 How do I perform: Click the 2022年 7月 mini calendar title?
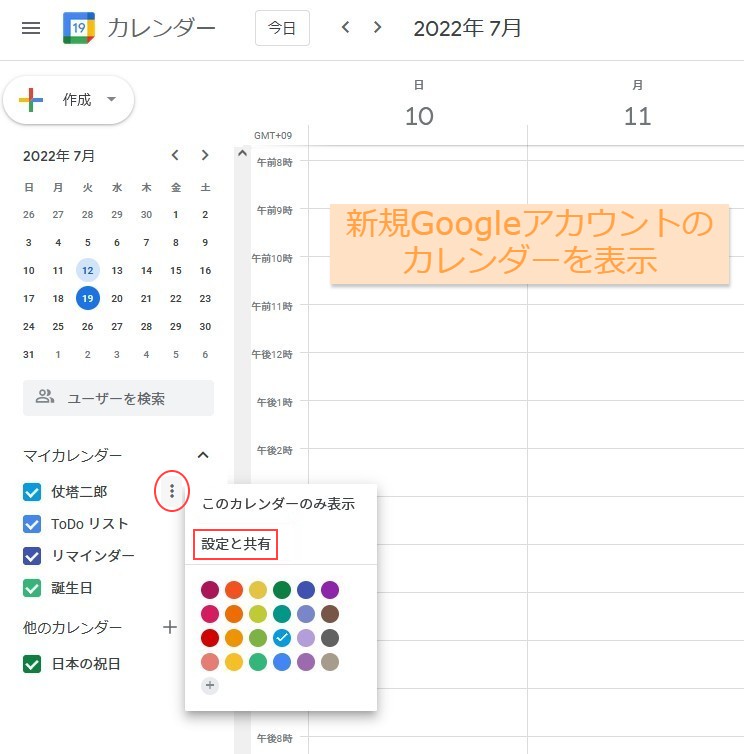tap(59, 156)
